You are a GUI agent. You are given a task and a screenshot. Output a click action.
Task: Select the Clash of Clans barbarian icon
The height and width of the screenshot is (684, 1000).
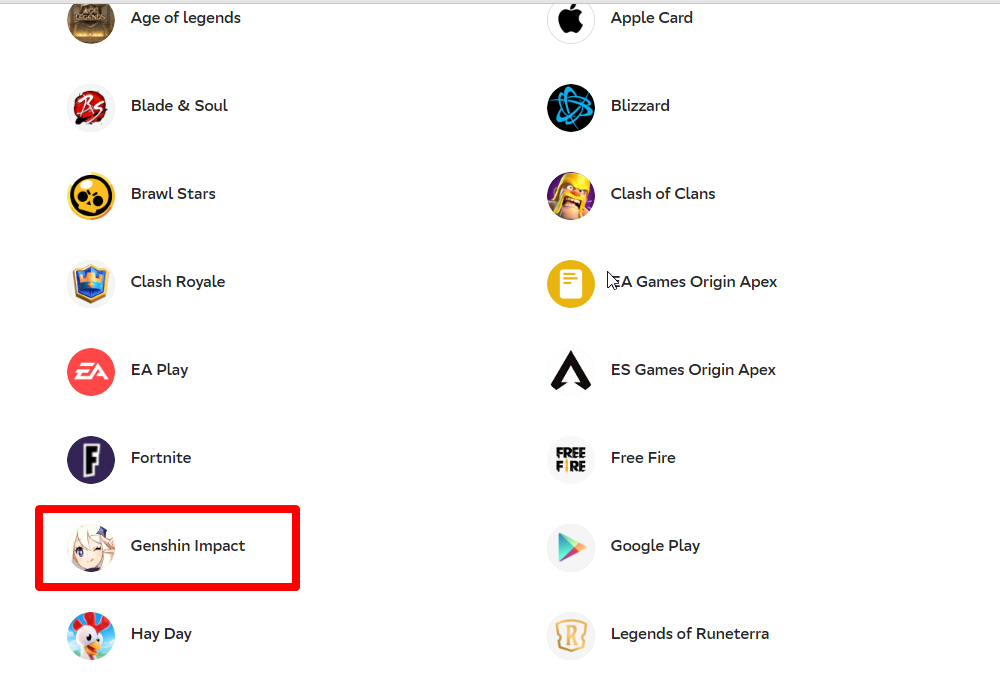(x=571, y=196)
